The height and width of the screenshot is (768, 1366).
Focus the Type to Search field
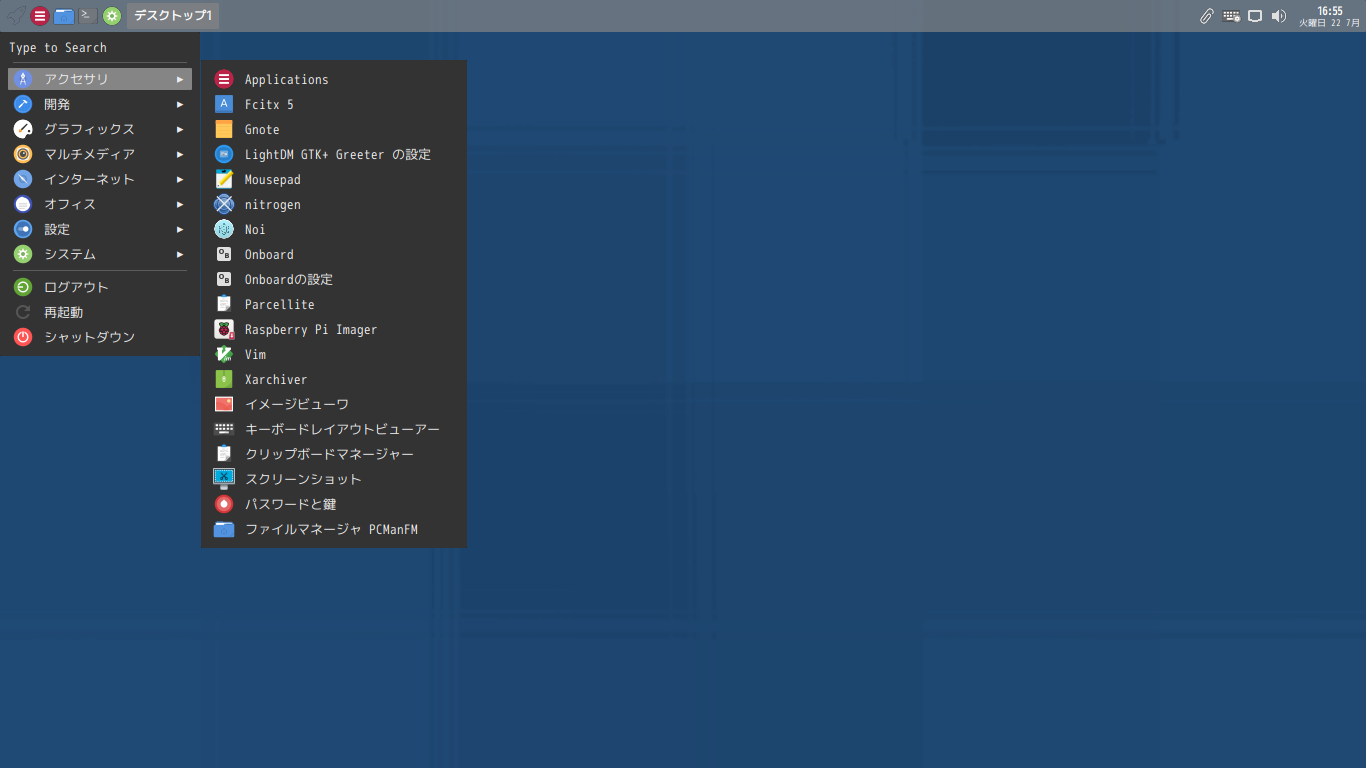click(x=100, y=47)
